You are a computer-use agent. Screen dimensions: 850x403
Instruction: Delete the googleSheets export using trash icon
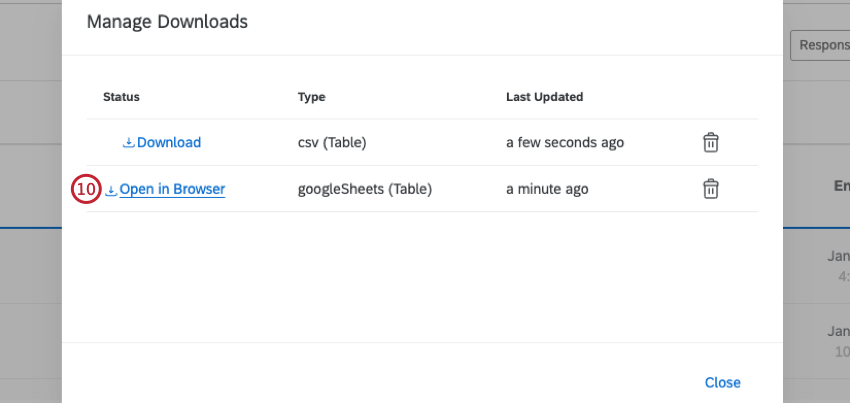710,189
